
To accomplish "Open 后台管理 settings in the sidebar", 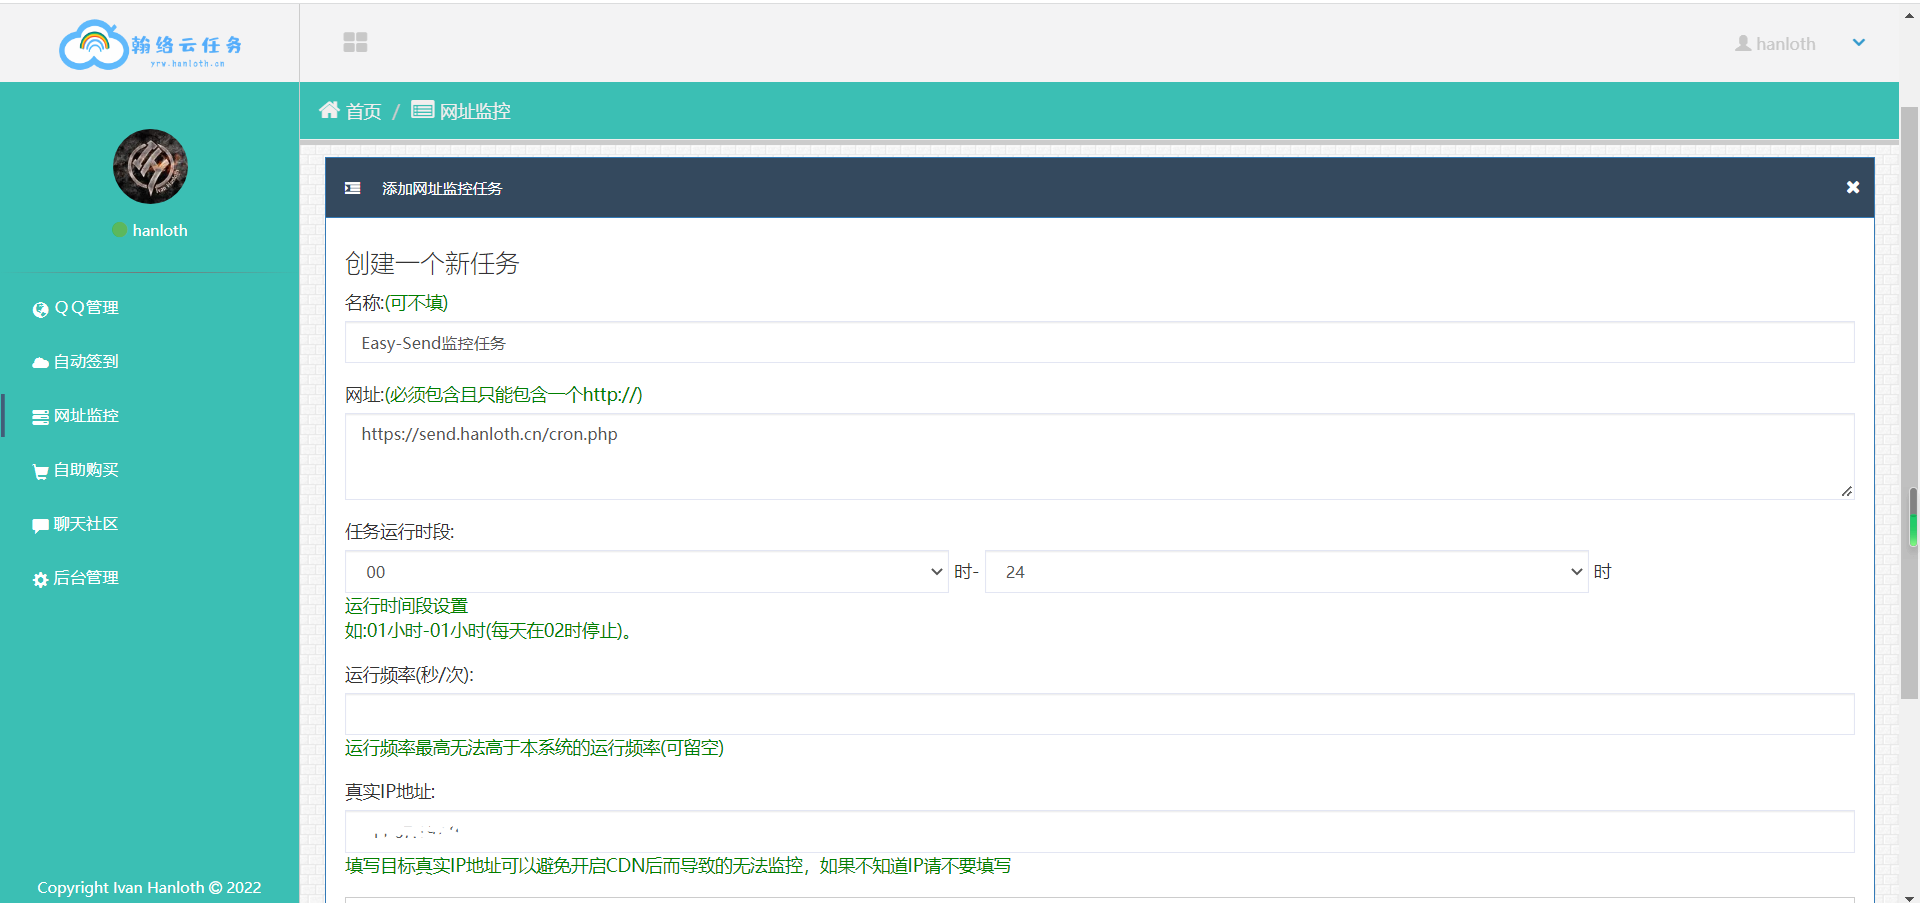I will coord(86,578).
